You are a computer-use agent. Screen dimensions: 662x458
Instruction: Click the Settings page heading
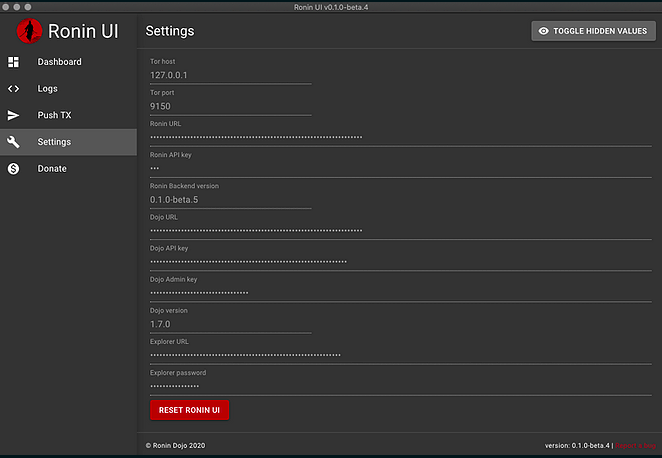click(170, 31)
